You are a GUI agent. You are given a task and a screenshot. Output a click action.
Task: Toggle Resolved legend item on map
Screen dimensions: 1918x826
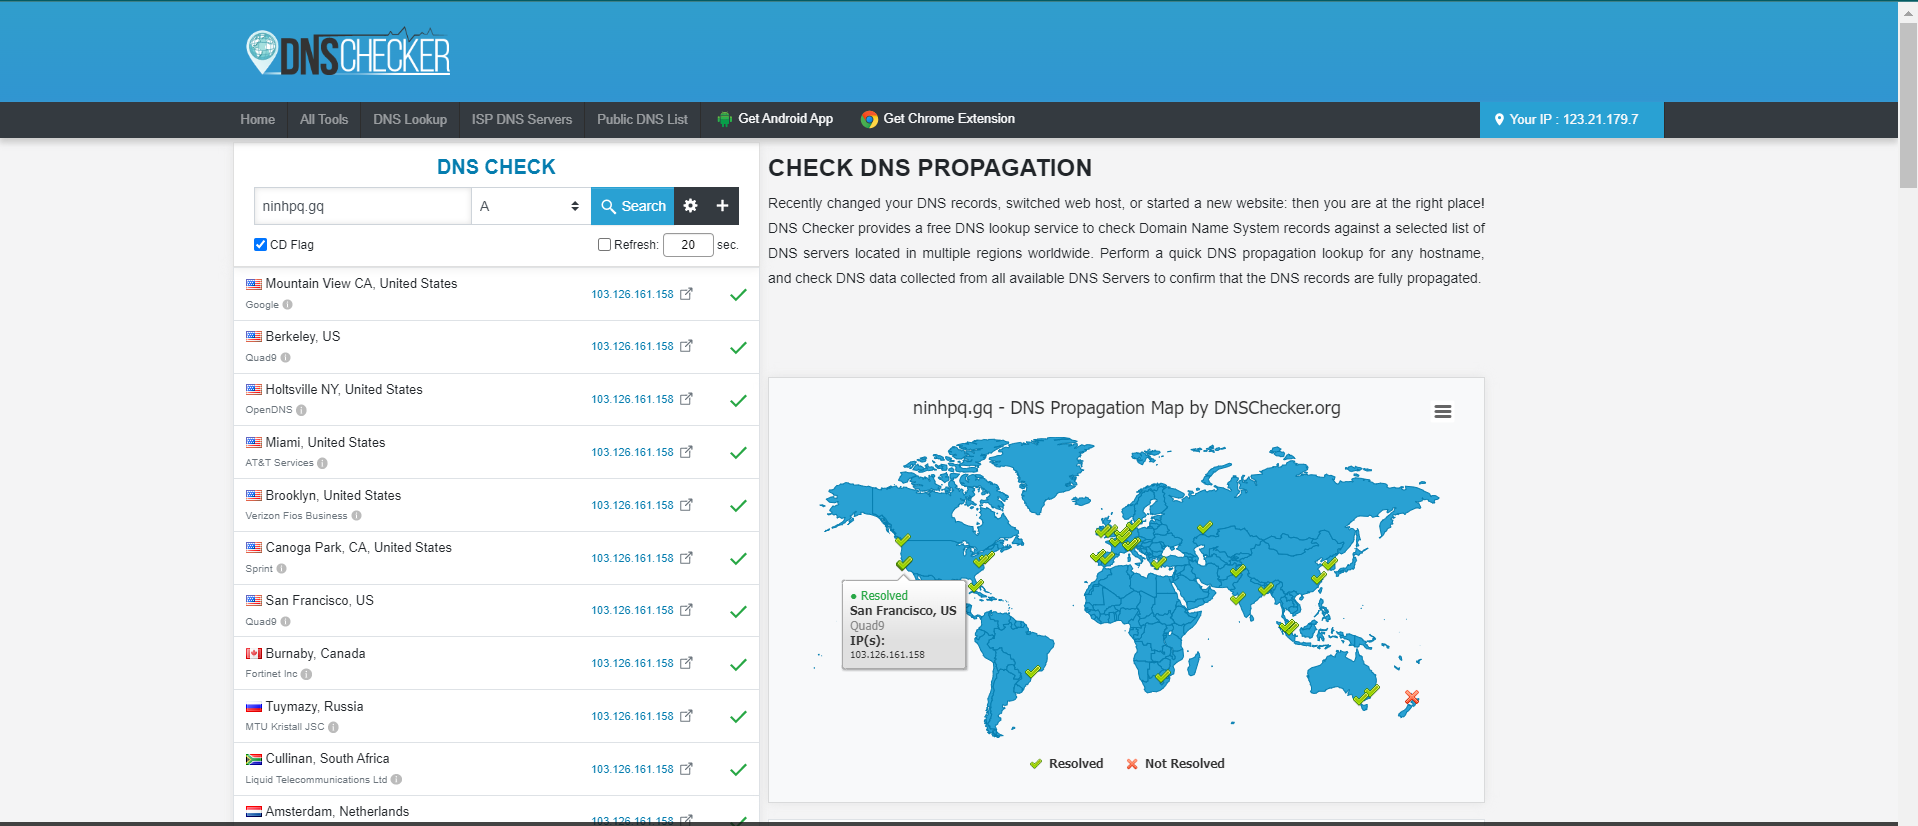[x=1066, y=764]
